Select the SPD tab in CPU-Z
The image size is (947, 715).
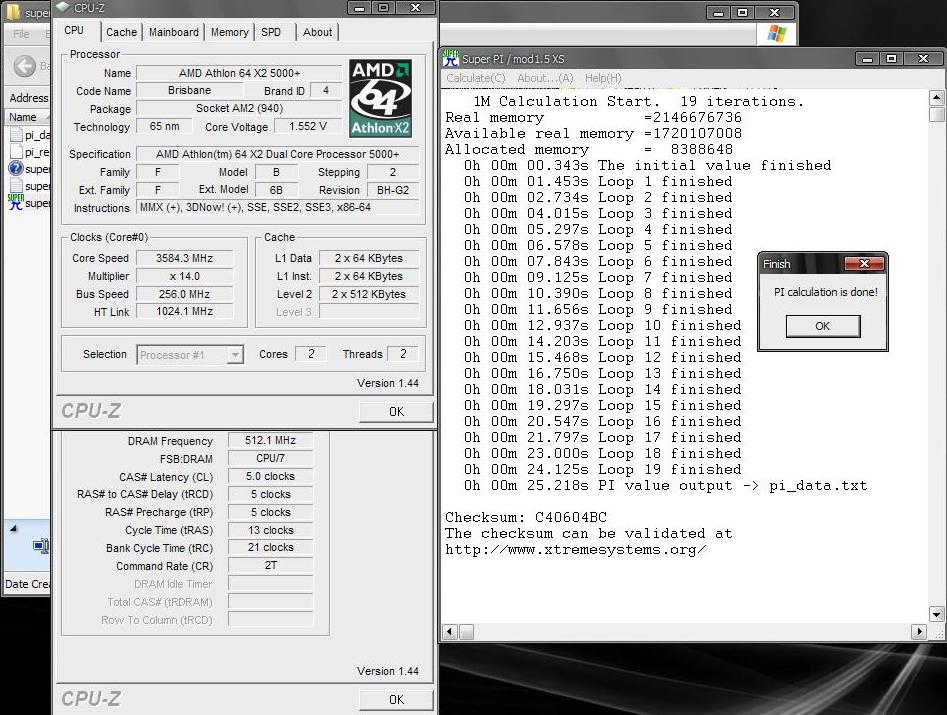(x=271, y=32)
